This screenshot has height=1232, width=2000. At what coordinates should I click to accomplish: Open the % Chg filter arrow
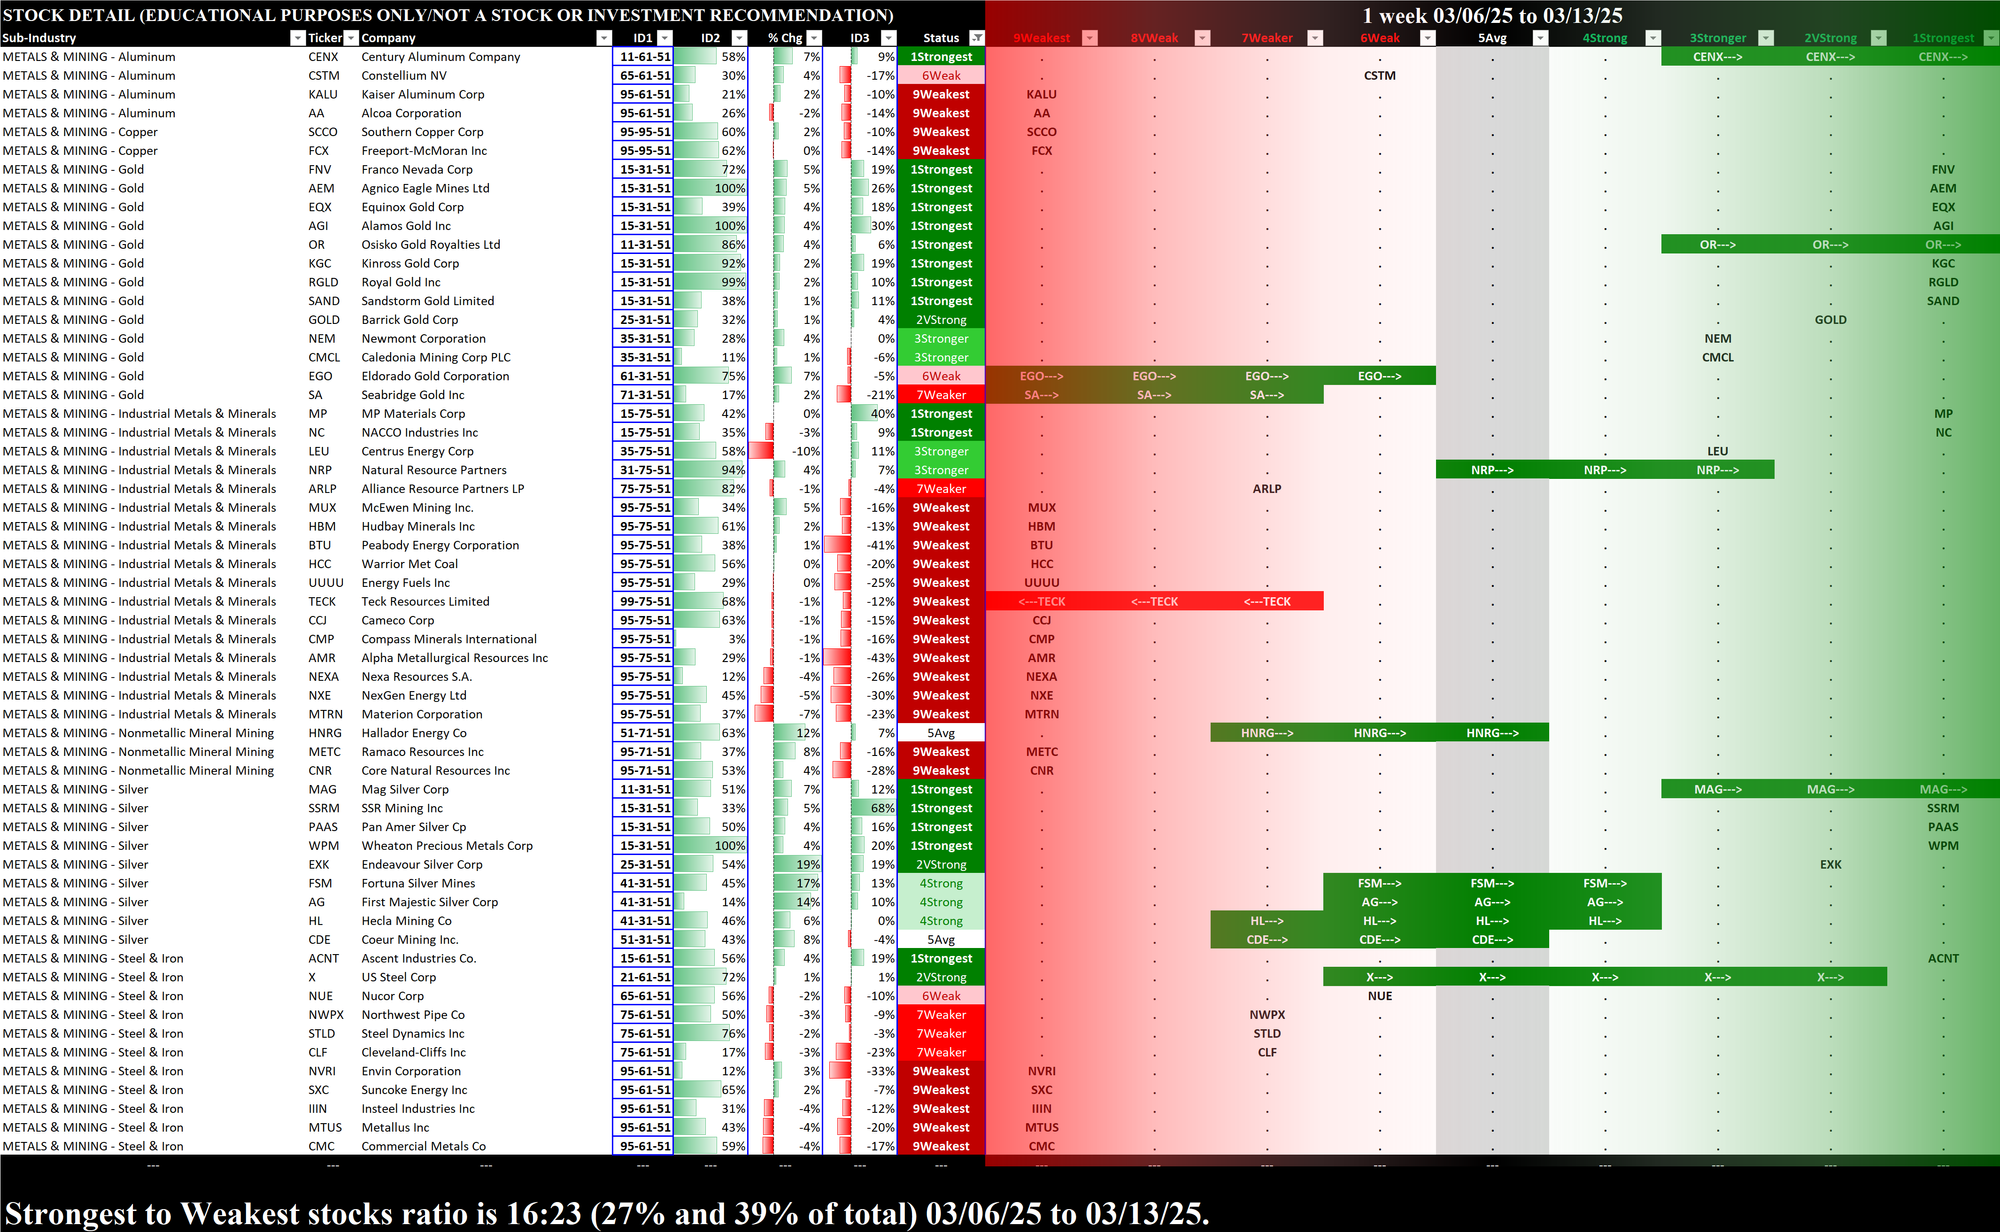pyautogui.click(x=814, y=38)
